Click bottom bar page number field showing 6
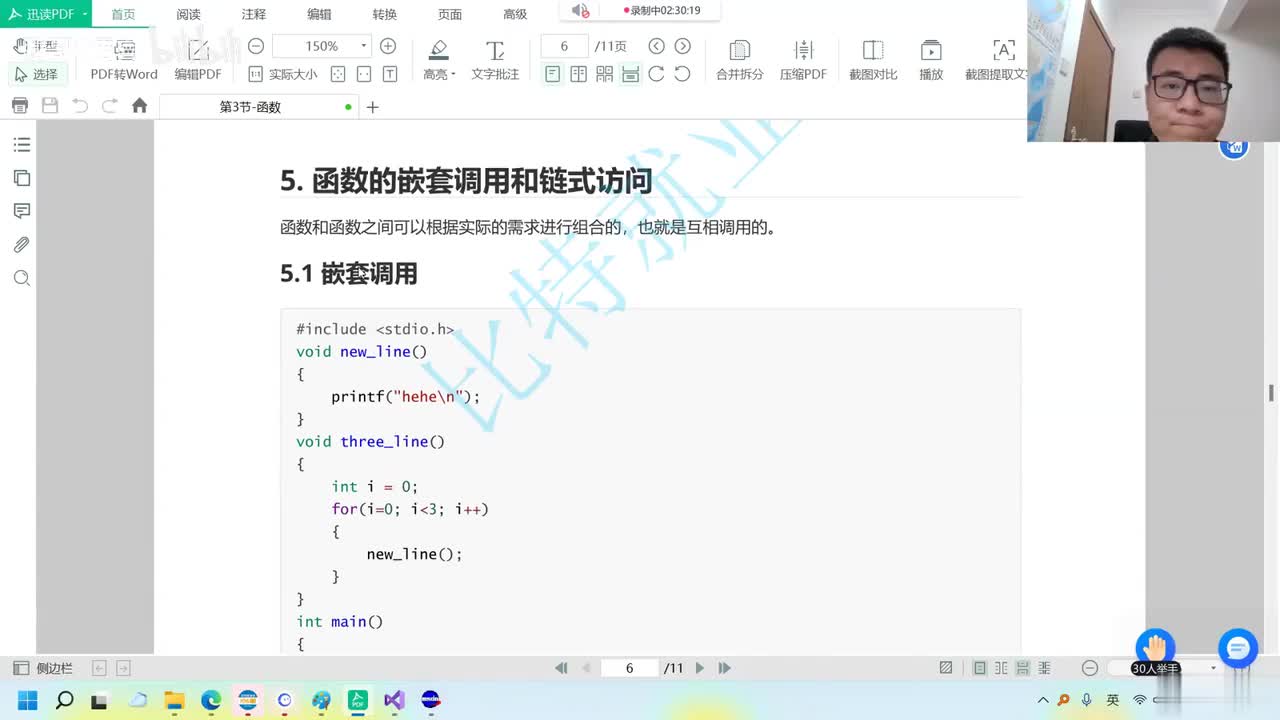 (x=629, y=668)
